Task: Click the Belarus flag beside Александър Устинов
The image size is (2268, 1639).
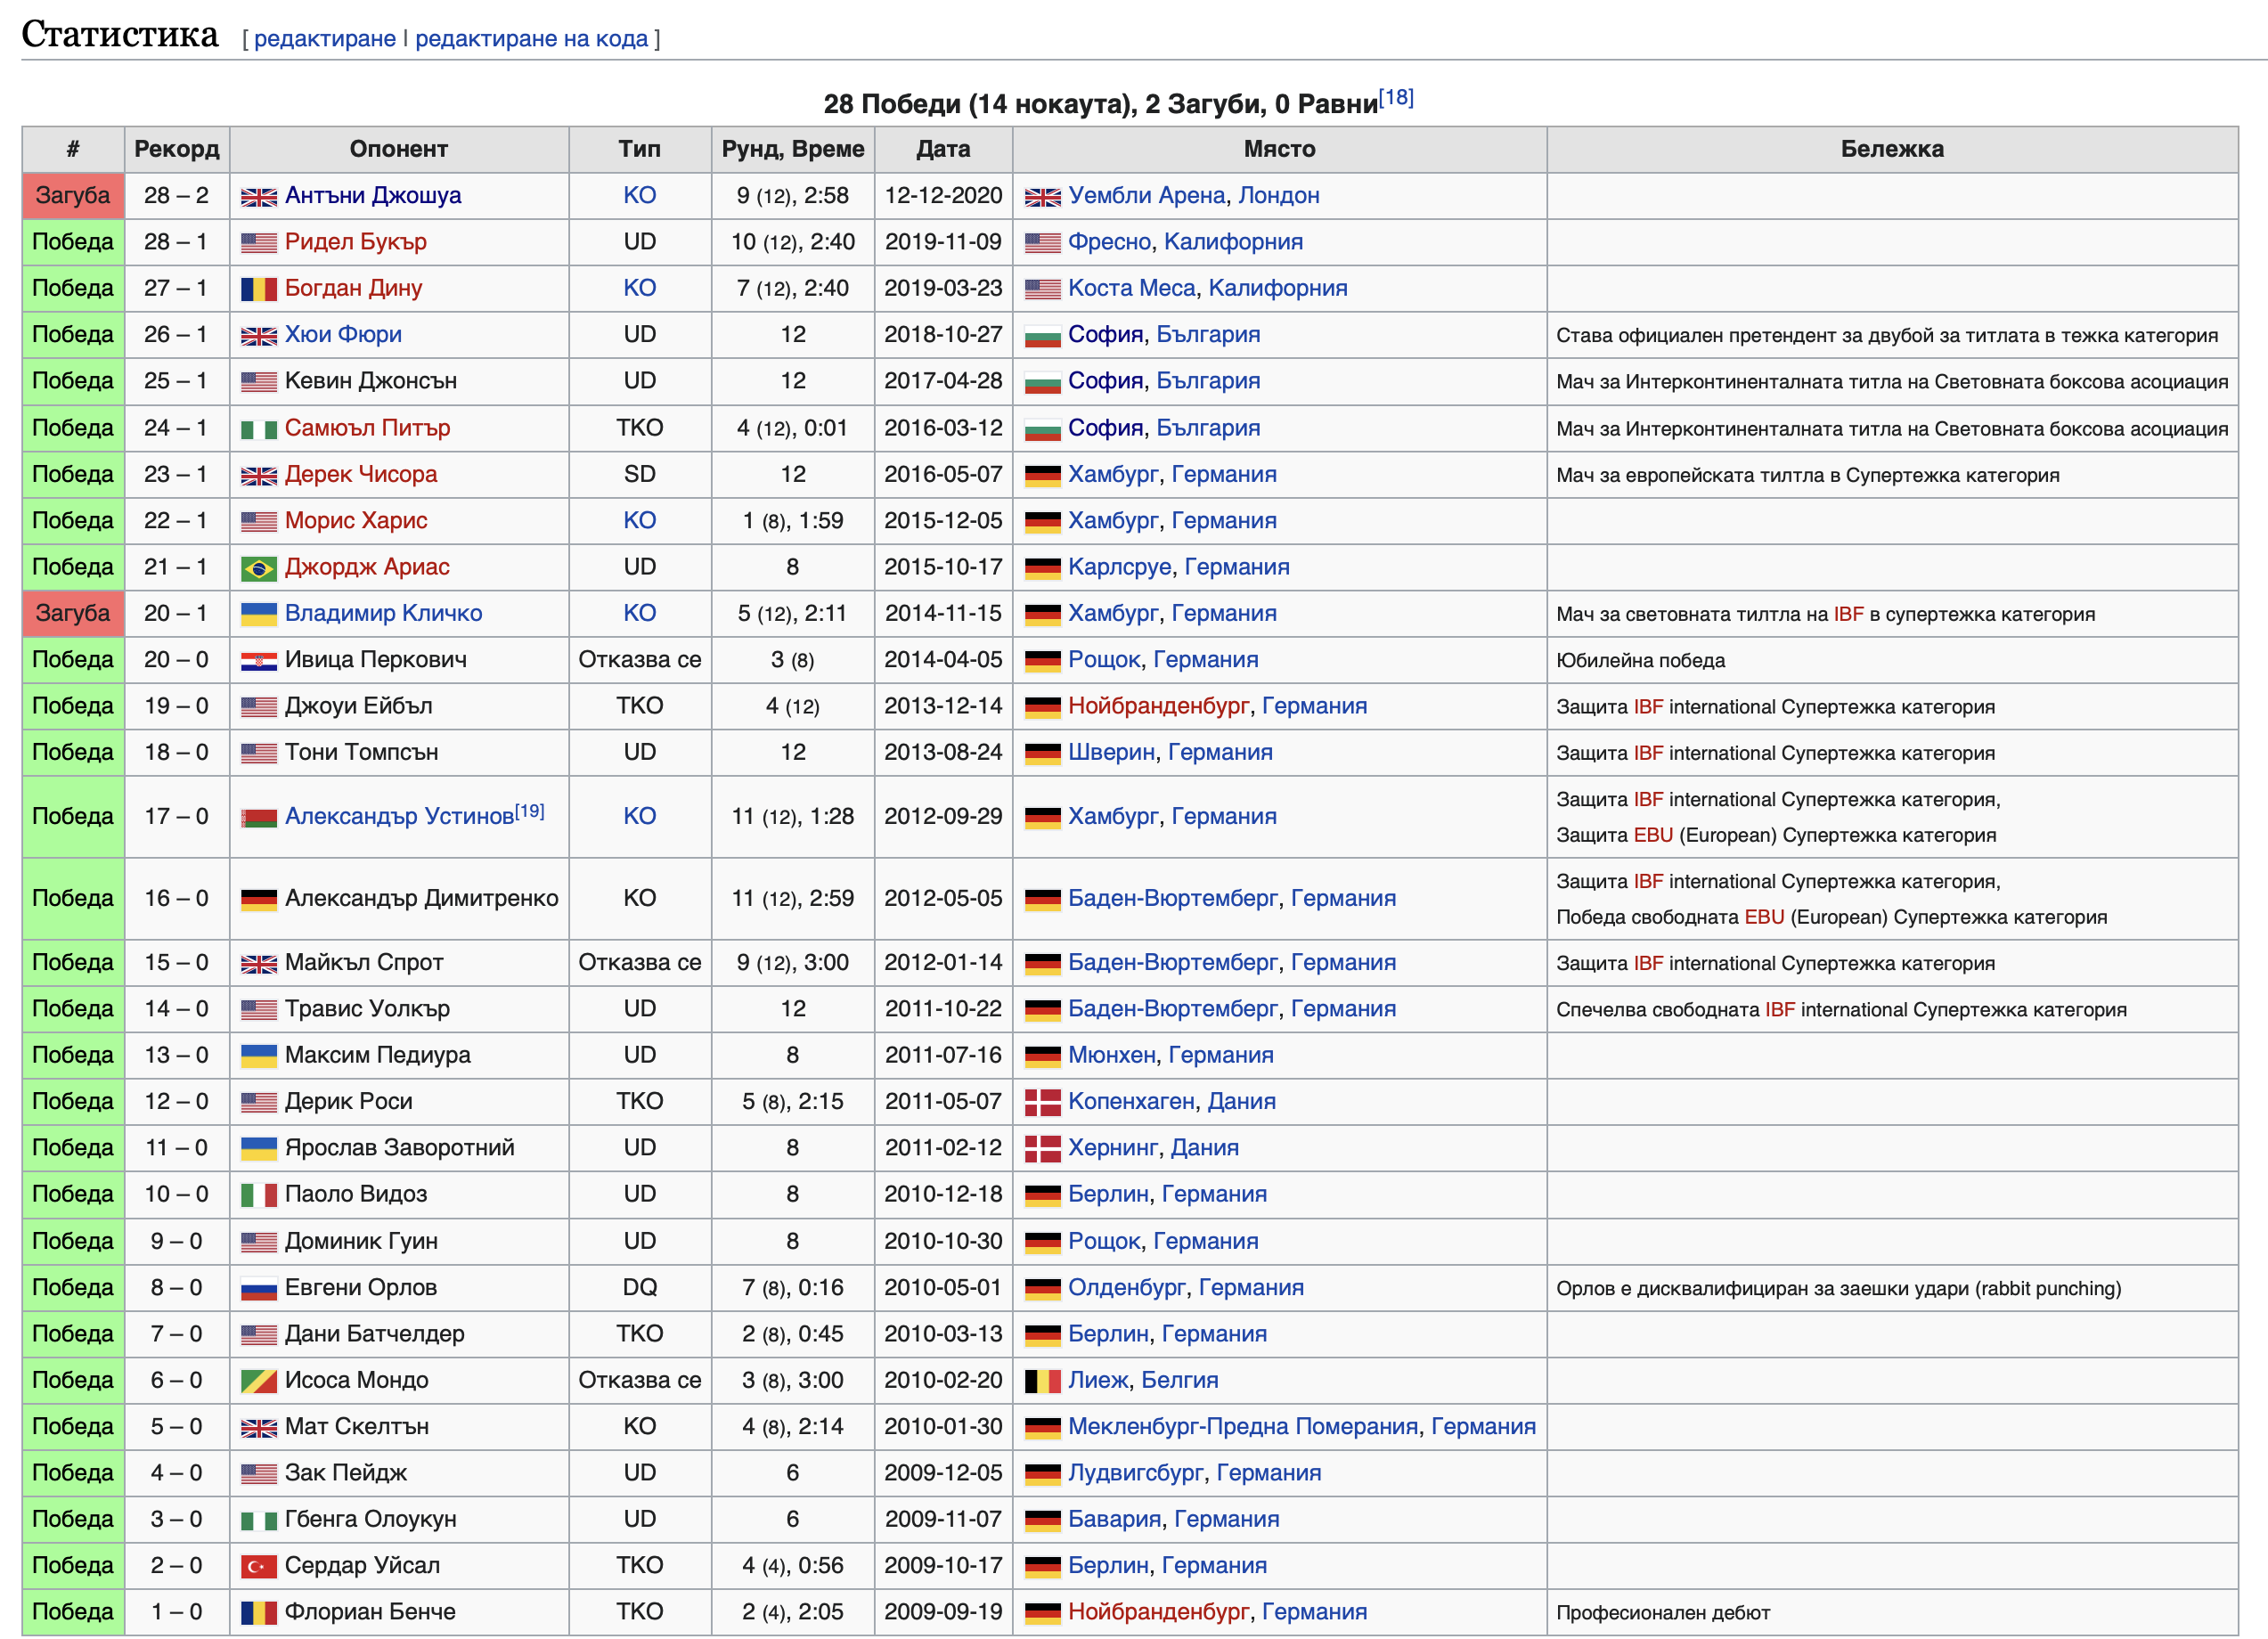Action: [258, 817]
